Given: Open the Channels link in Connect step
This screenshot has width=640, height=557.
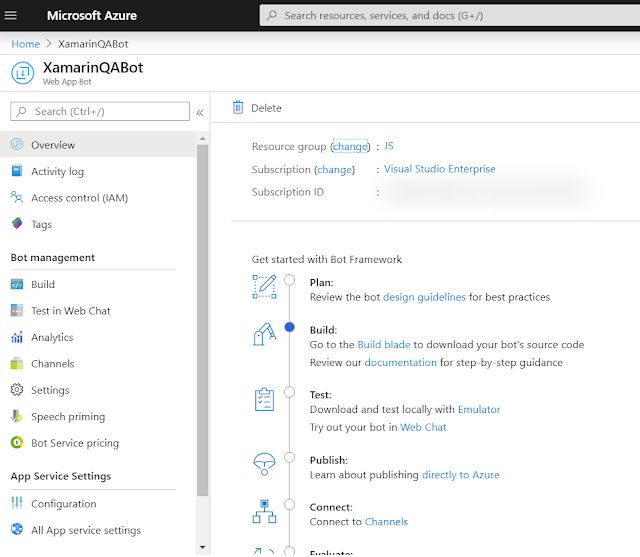Looking at the screenshot, I should coord(386,521).
